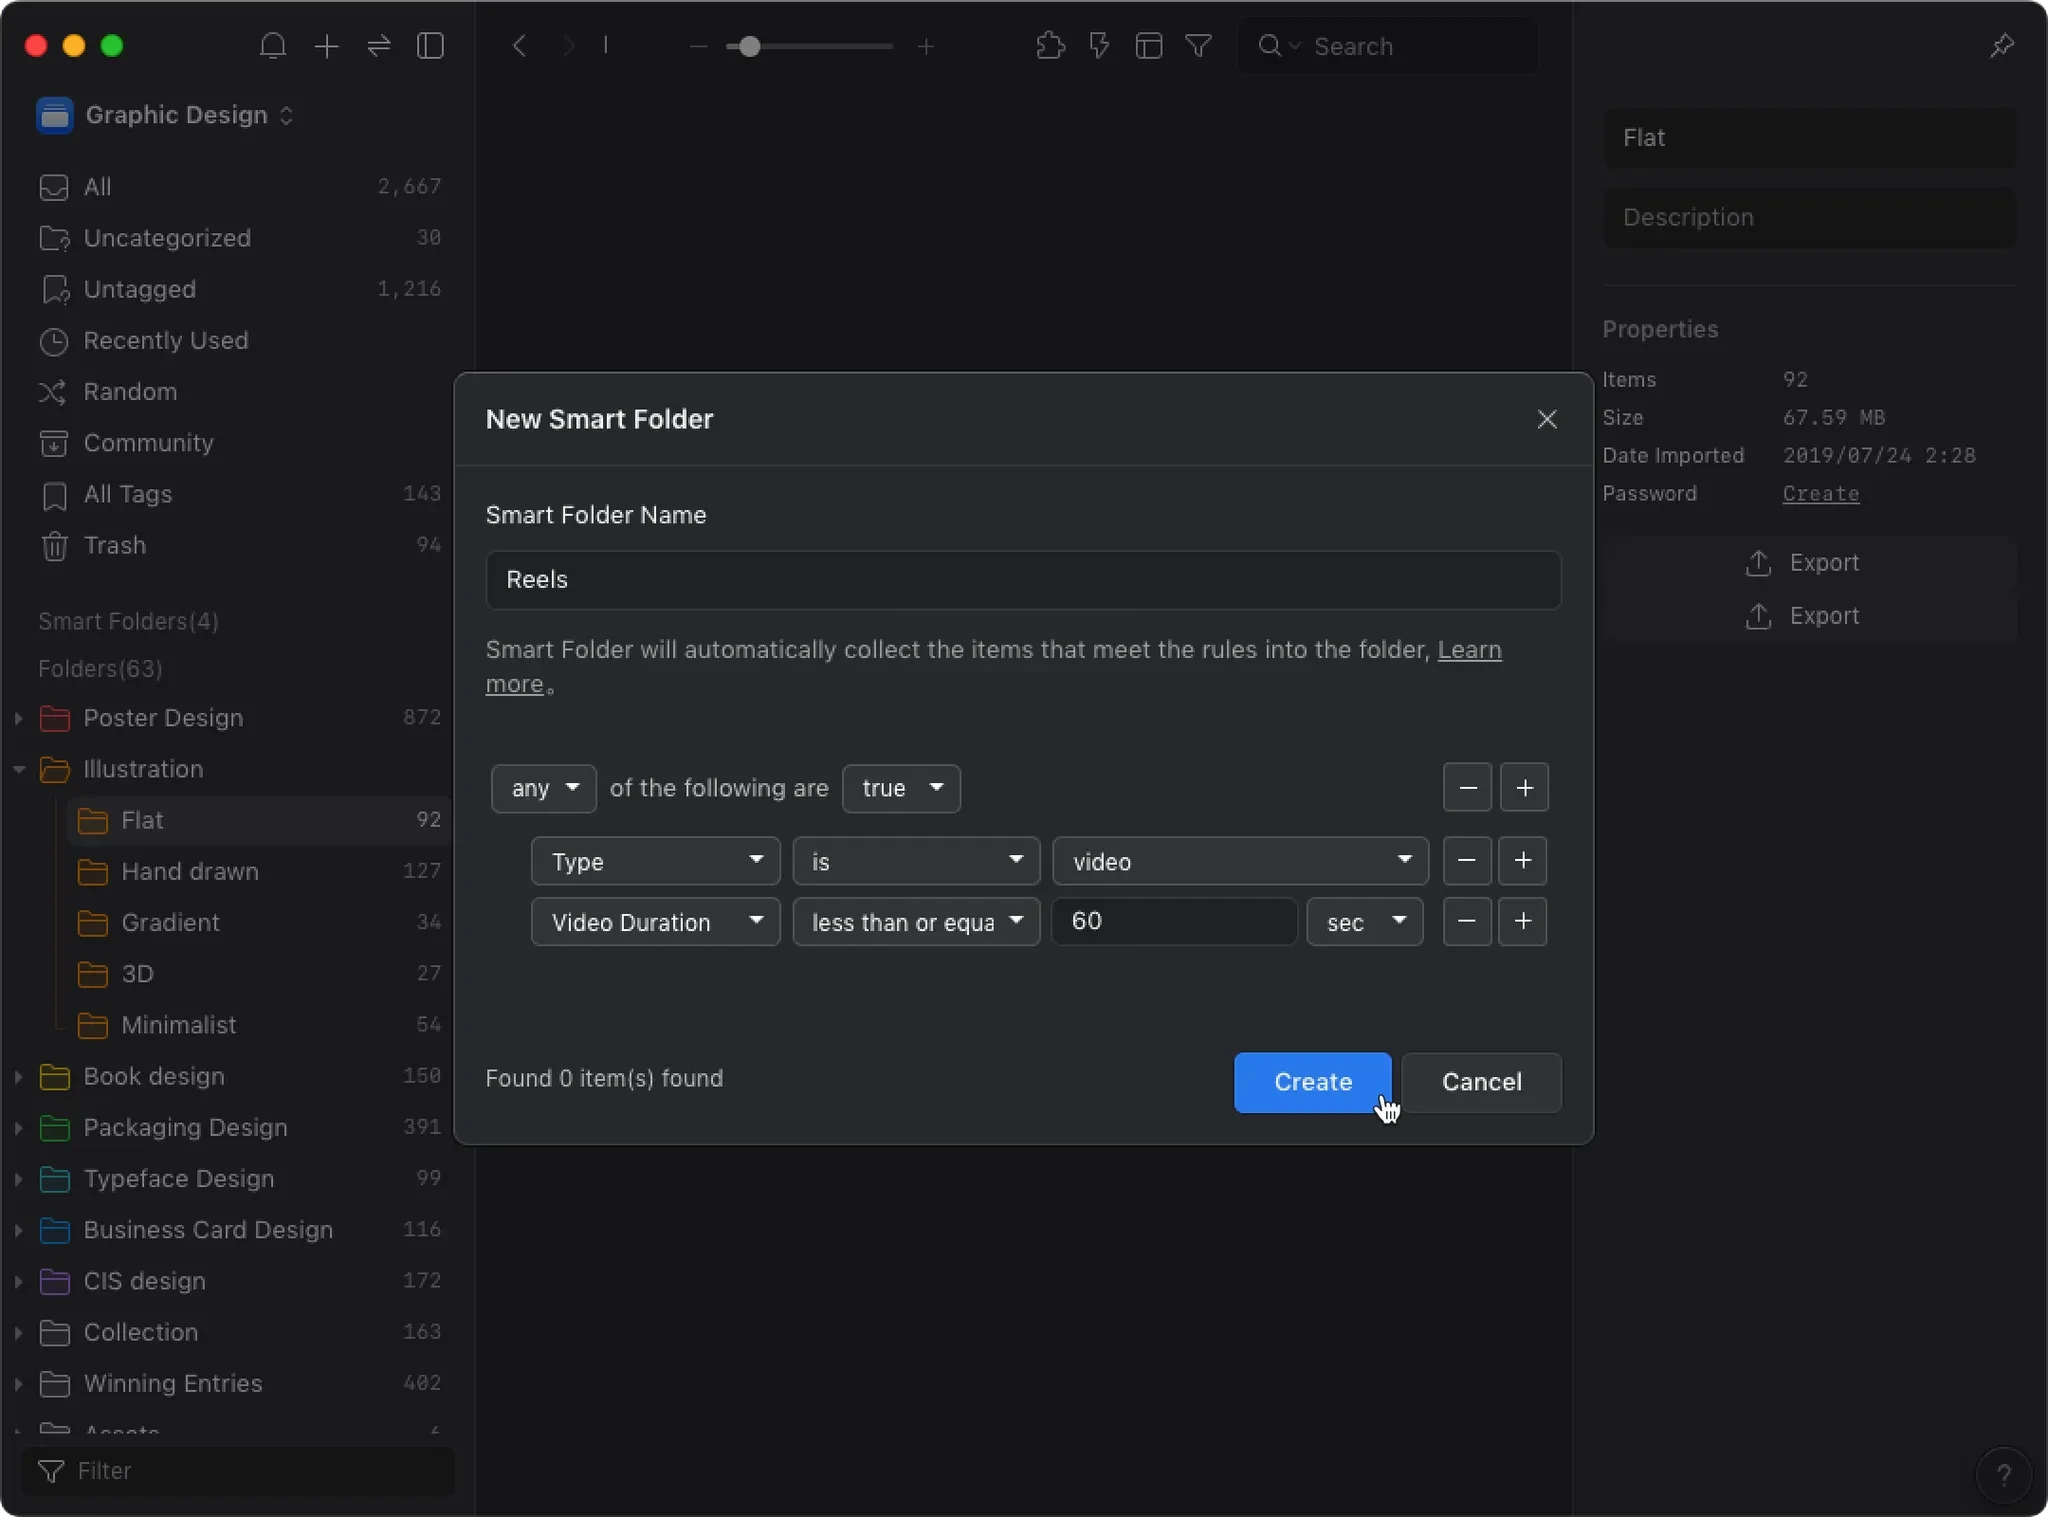This screenshot has height=1517, width=2048.
Task: Click the lightning action icon
Action: (x=1099, y=46)
